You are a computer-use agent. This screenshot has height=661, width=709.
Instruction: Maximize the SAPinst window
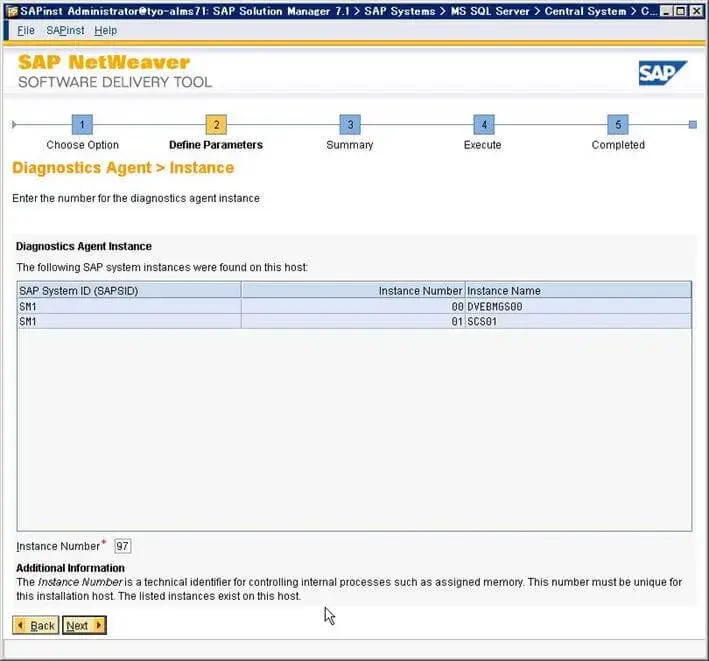coord(680,11)
